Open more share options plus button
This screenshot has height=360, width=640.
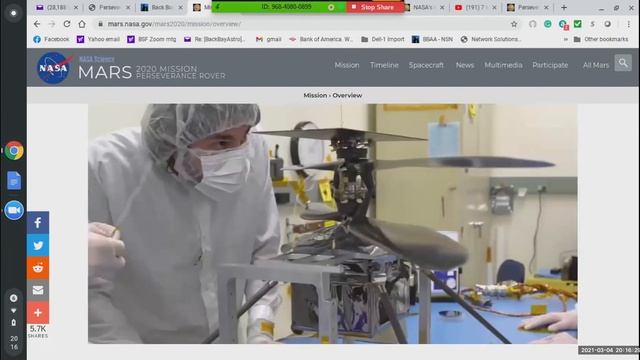point(38,313)
